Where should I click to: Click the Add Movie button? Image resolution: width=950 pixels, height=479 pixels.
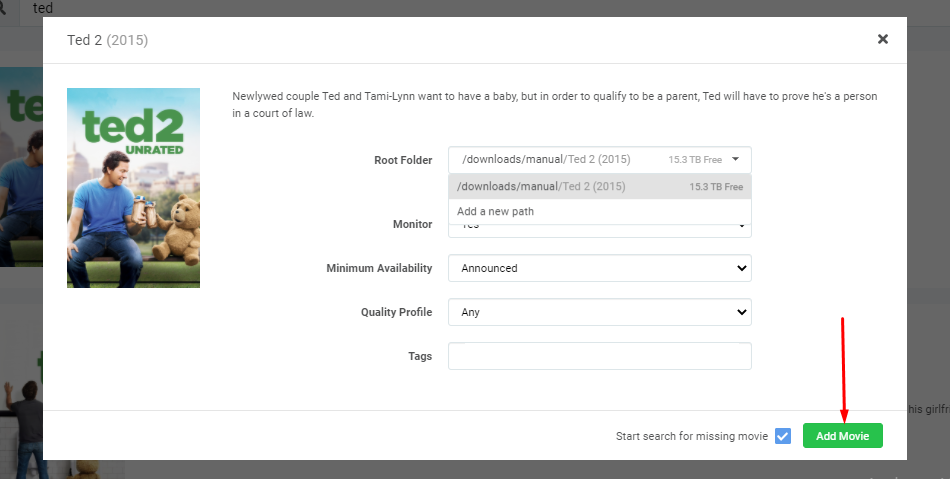[x=842, y=436]
